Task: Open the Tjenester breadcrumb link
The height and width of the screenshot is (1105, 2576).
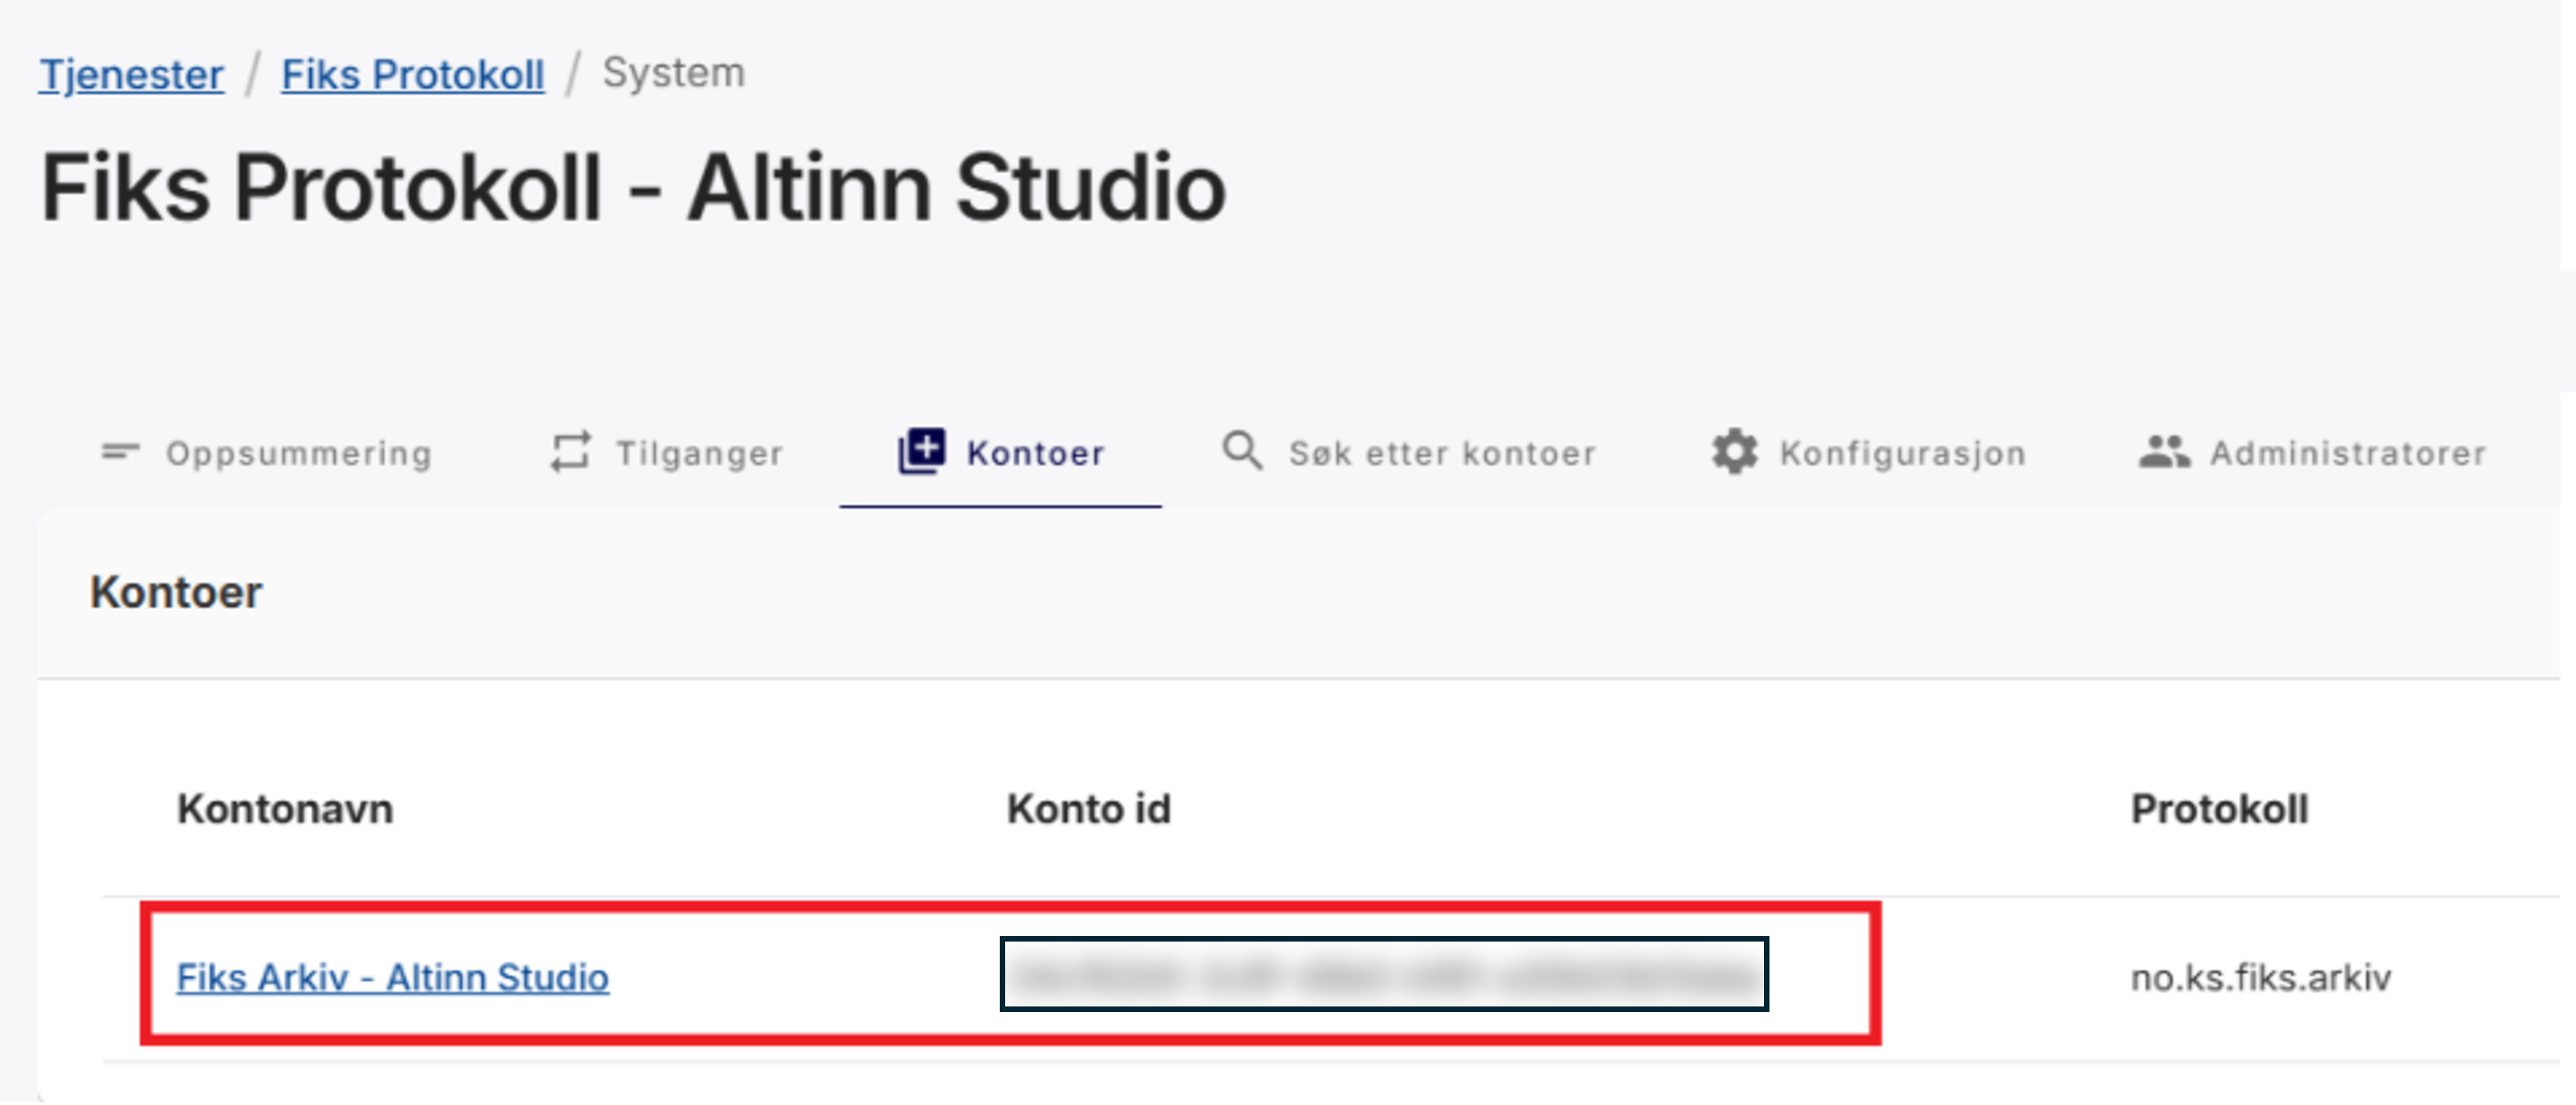Action: 130,72
